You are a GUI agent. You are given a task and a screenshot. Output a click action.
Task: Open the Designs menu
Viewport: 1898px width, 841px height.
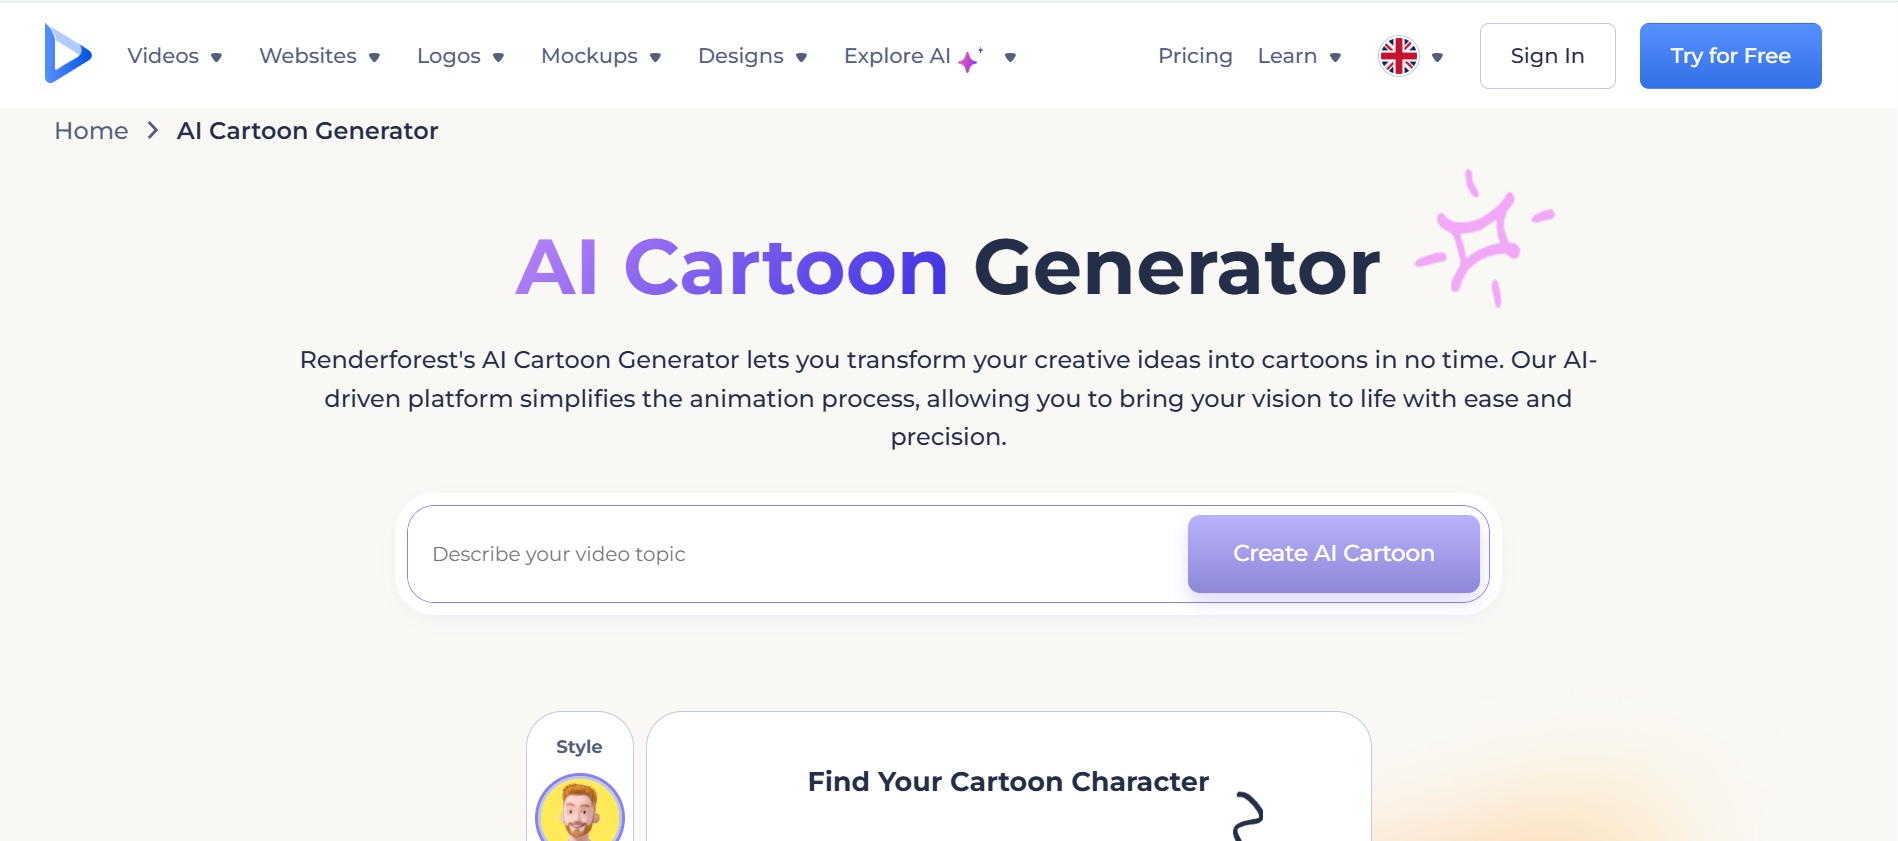(x=752, y=56)
